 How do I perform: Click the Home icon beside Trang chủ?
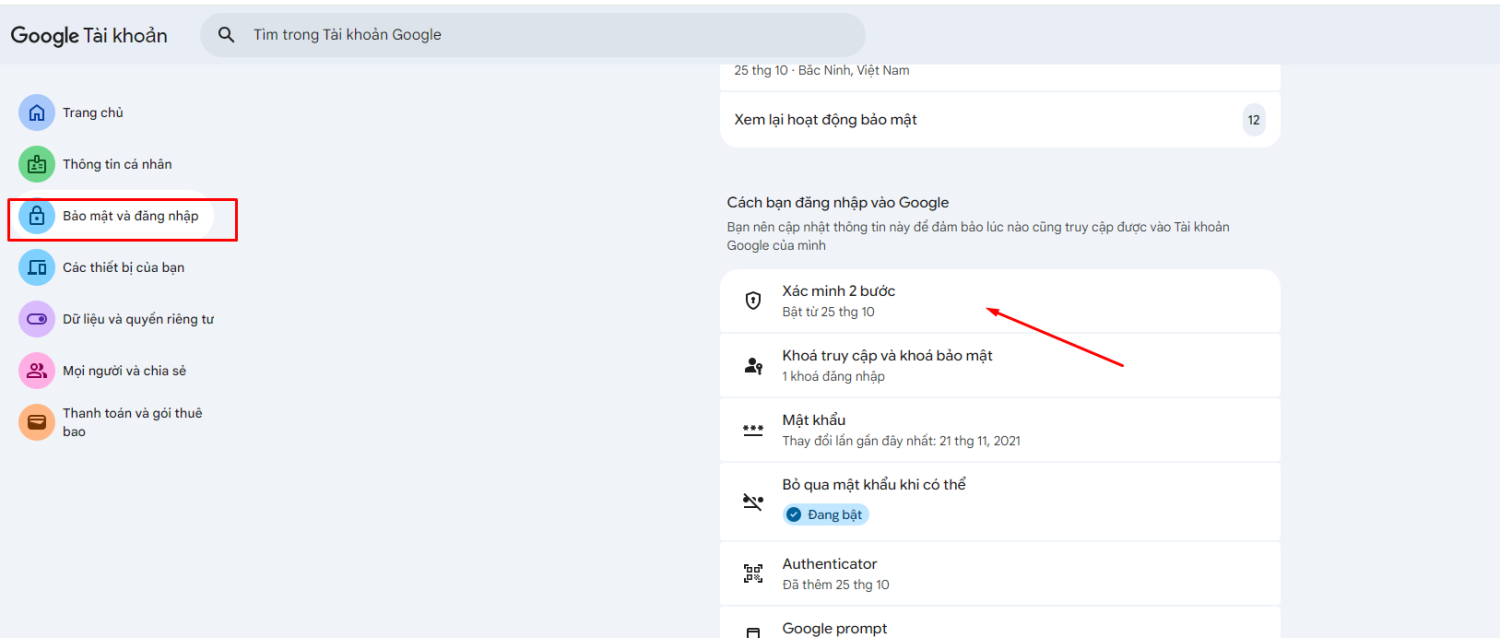click(x=36, y=113)
